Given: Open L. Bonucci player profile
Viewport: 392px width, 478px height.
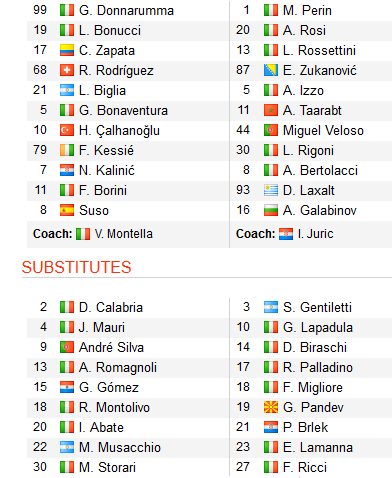Looking at the screenshot, I should tap(110, 31).
